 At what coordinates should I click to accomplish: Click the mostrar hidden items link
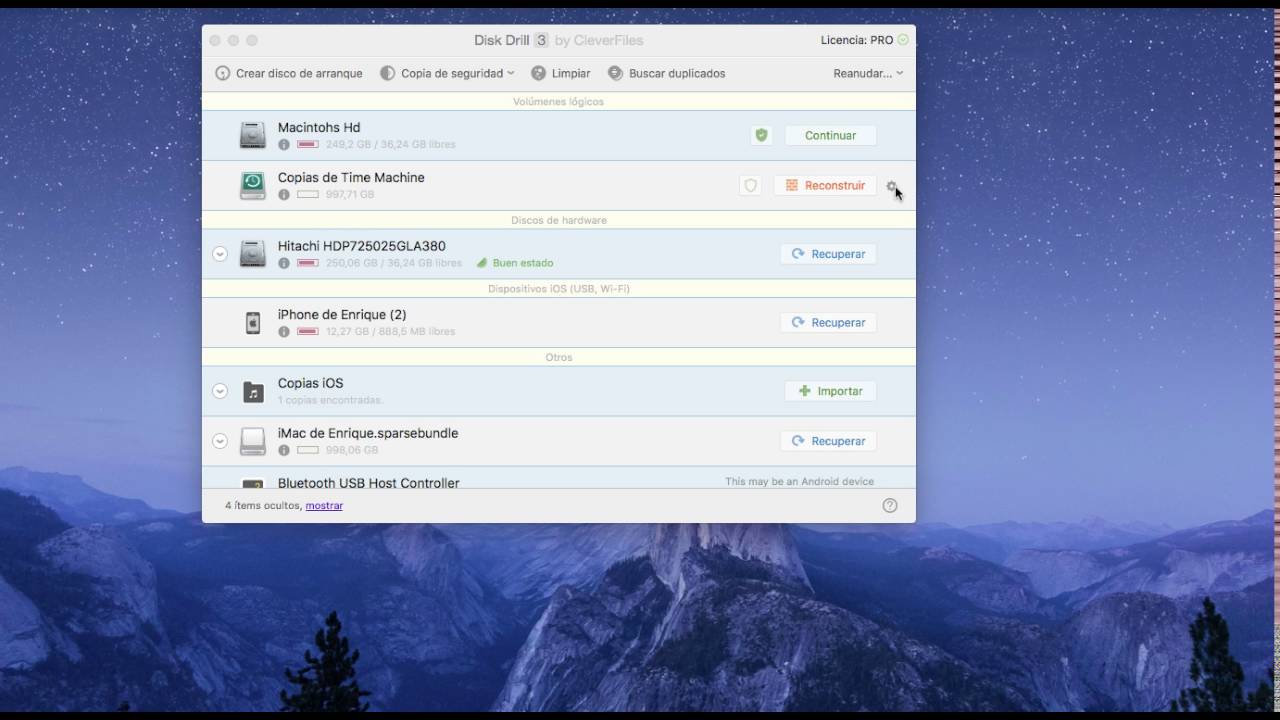coord(324,506)
